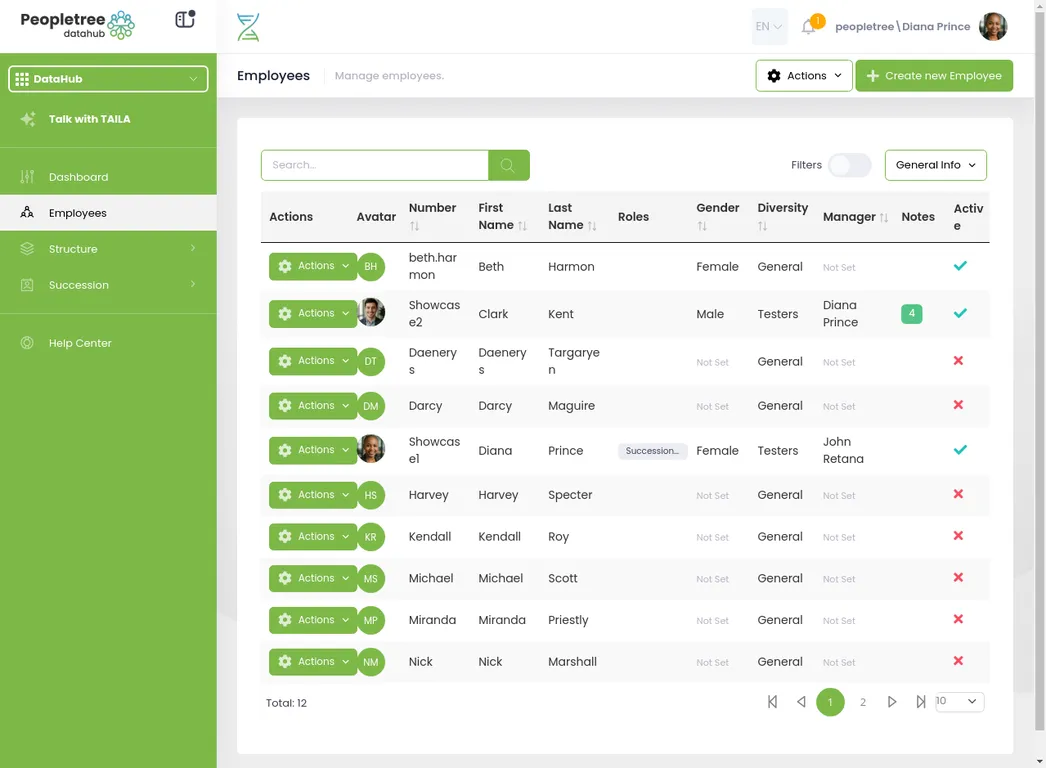Image resolution: width=1046 pixels, height=768 pixels.
Task: Click the MP avatar for Miranda Priestly
Action: pos(371,621)
